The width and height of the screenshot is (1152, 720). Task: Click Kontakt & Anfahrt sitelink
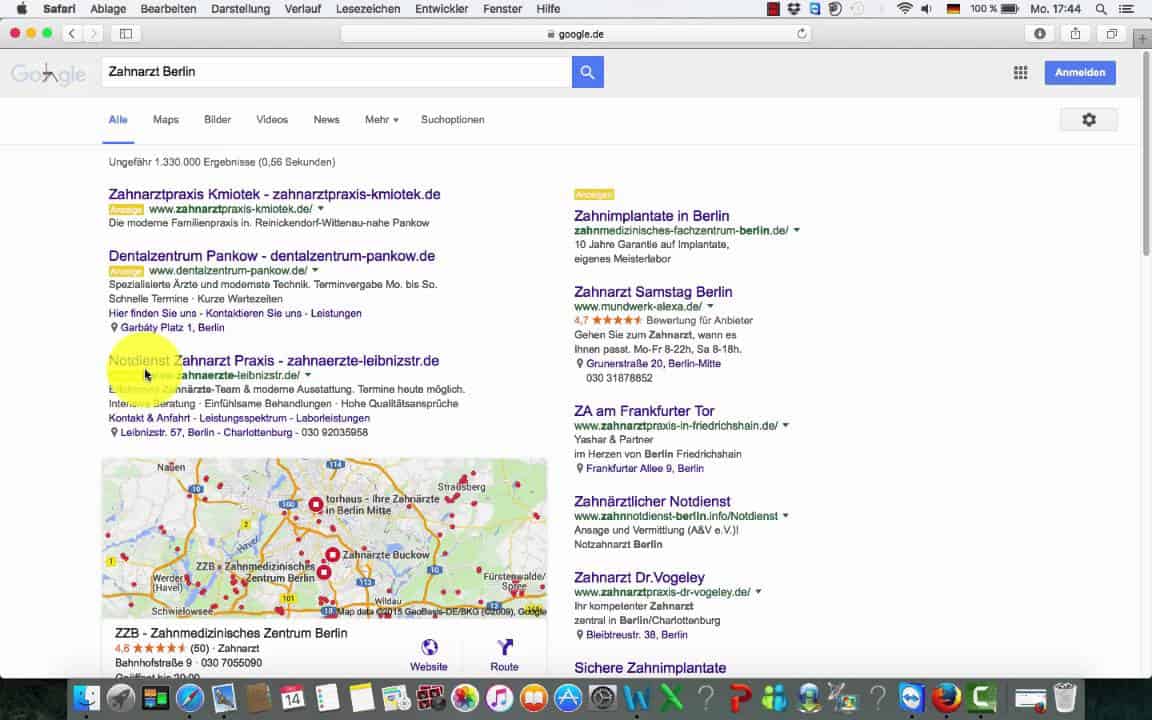(149, 418)
